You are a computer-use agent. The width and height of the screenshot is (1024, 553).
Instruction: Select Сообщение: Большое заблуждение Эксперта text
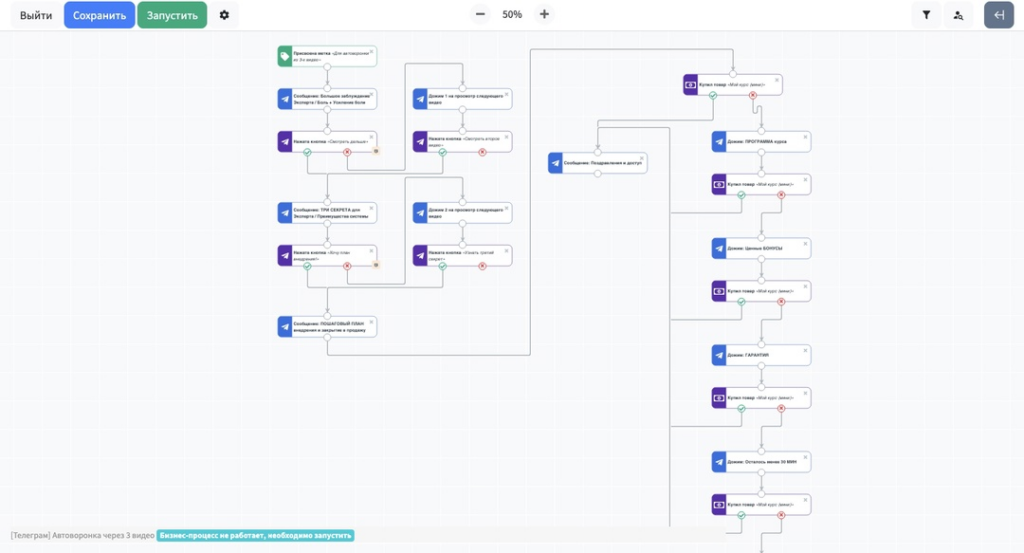tap(330, 99)
